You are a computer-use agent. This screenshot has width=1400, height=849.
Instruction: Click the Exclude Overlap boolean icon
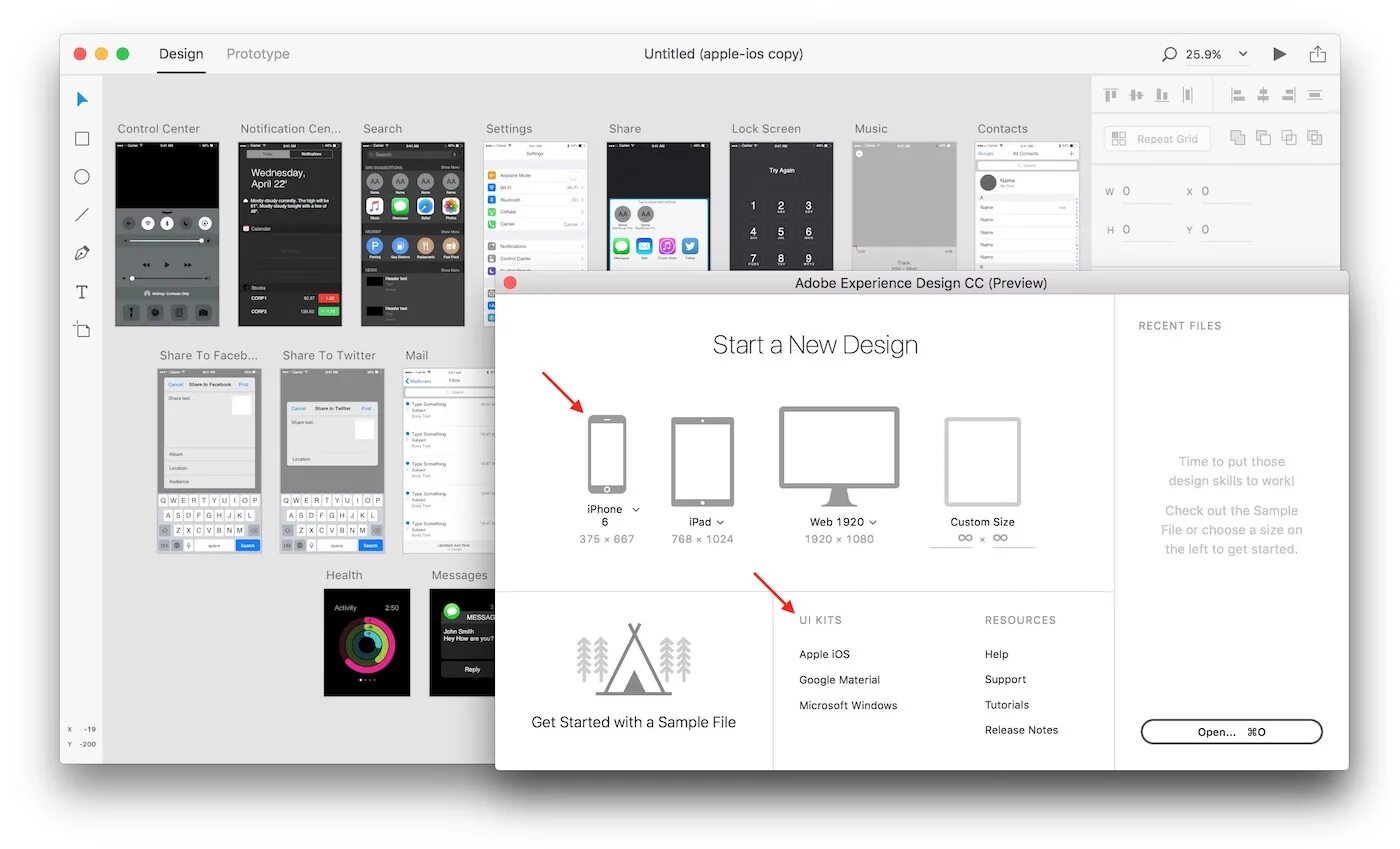tap(1315, 138)
